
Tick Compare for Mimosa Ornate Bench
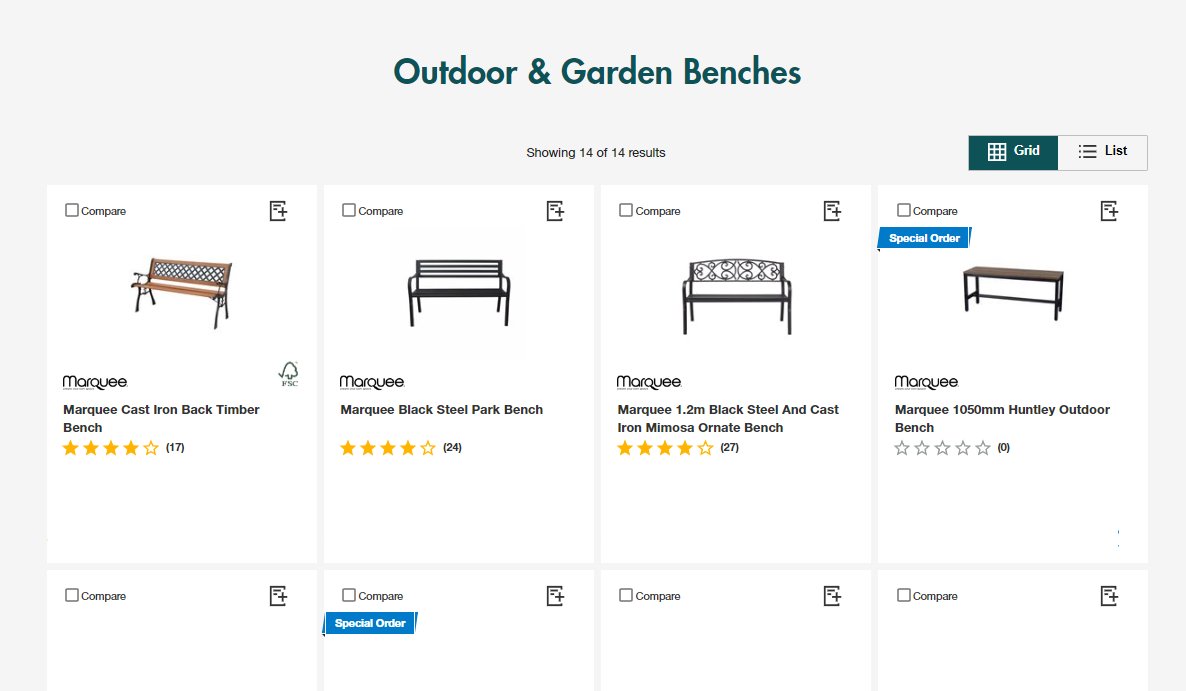click(626, 210)
